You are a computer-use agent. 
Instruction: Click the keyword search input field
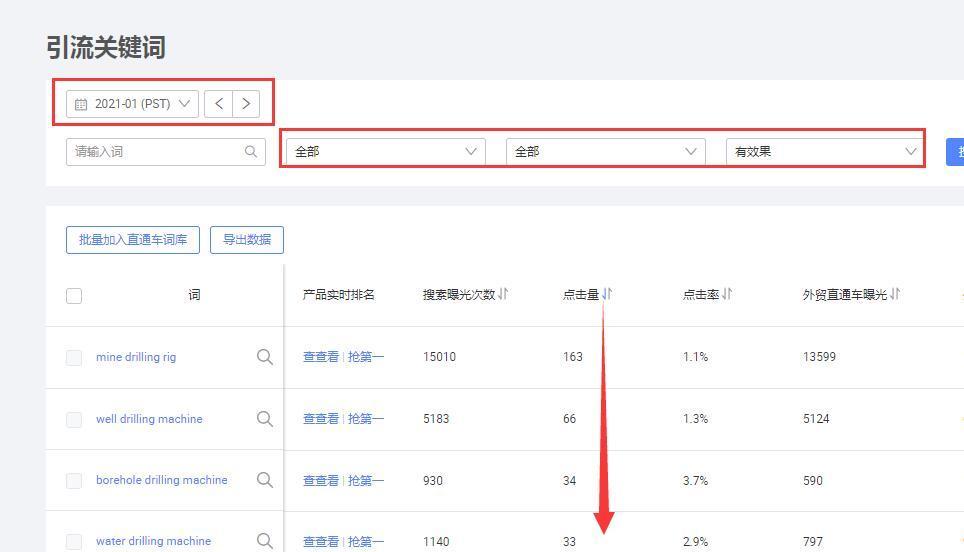(165, 152)
